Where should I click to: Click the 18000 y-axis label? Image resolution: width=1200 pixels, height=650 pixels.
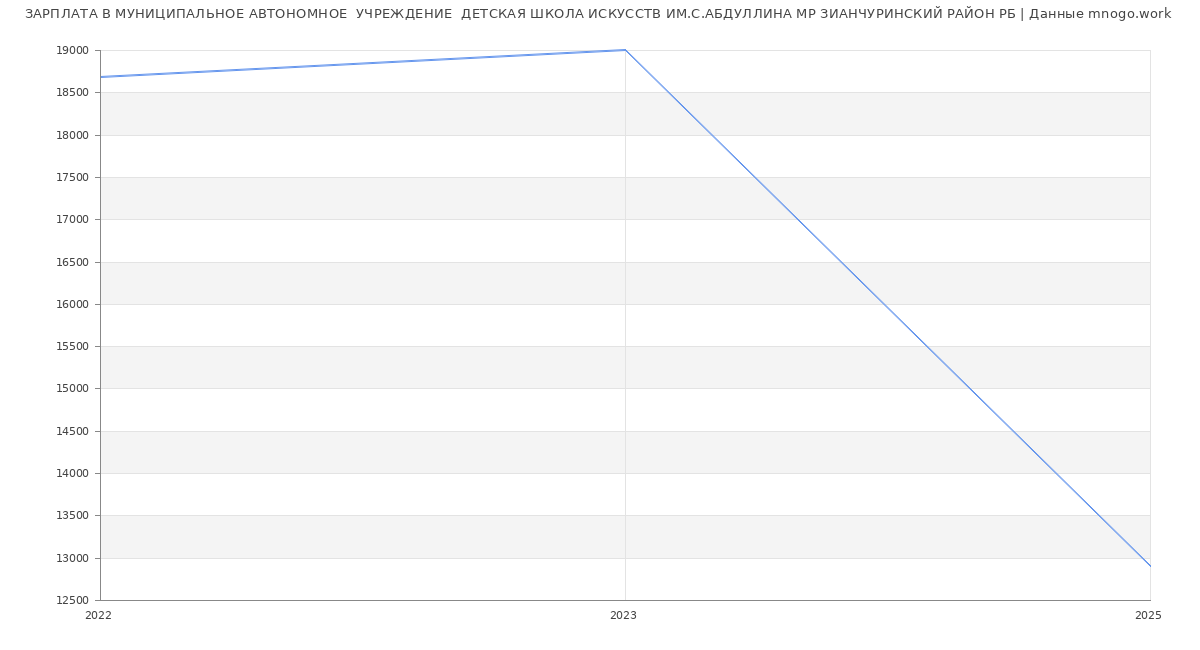point(72,135)
